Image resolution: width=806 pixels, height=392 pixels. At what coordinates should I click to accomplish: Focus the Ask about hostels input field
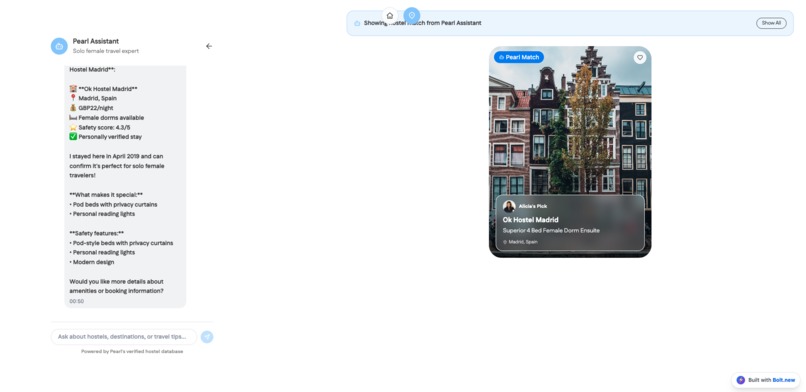tap(123, 337)
